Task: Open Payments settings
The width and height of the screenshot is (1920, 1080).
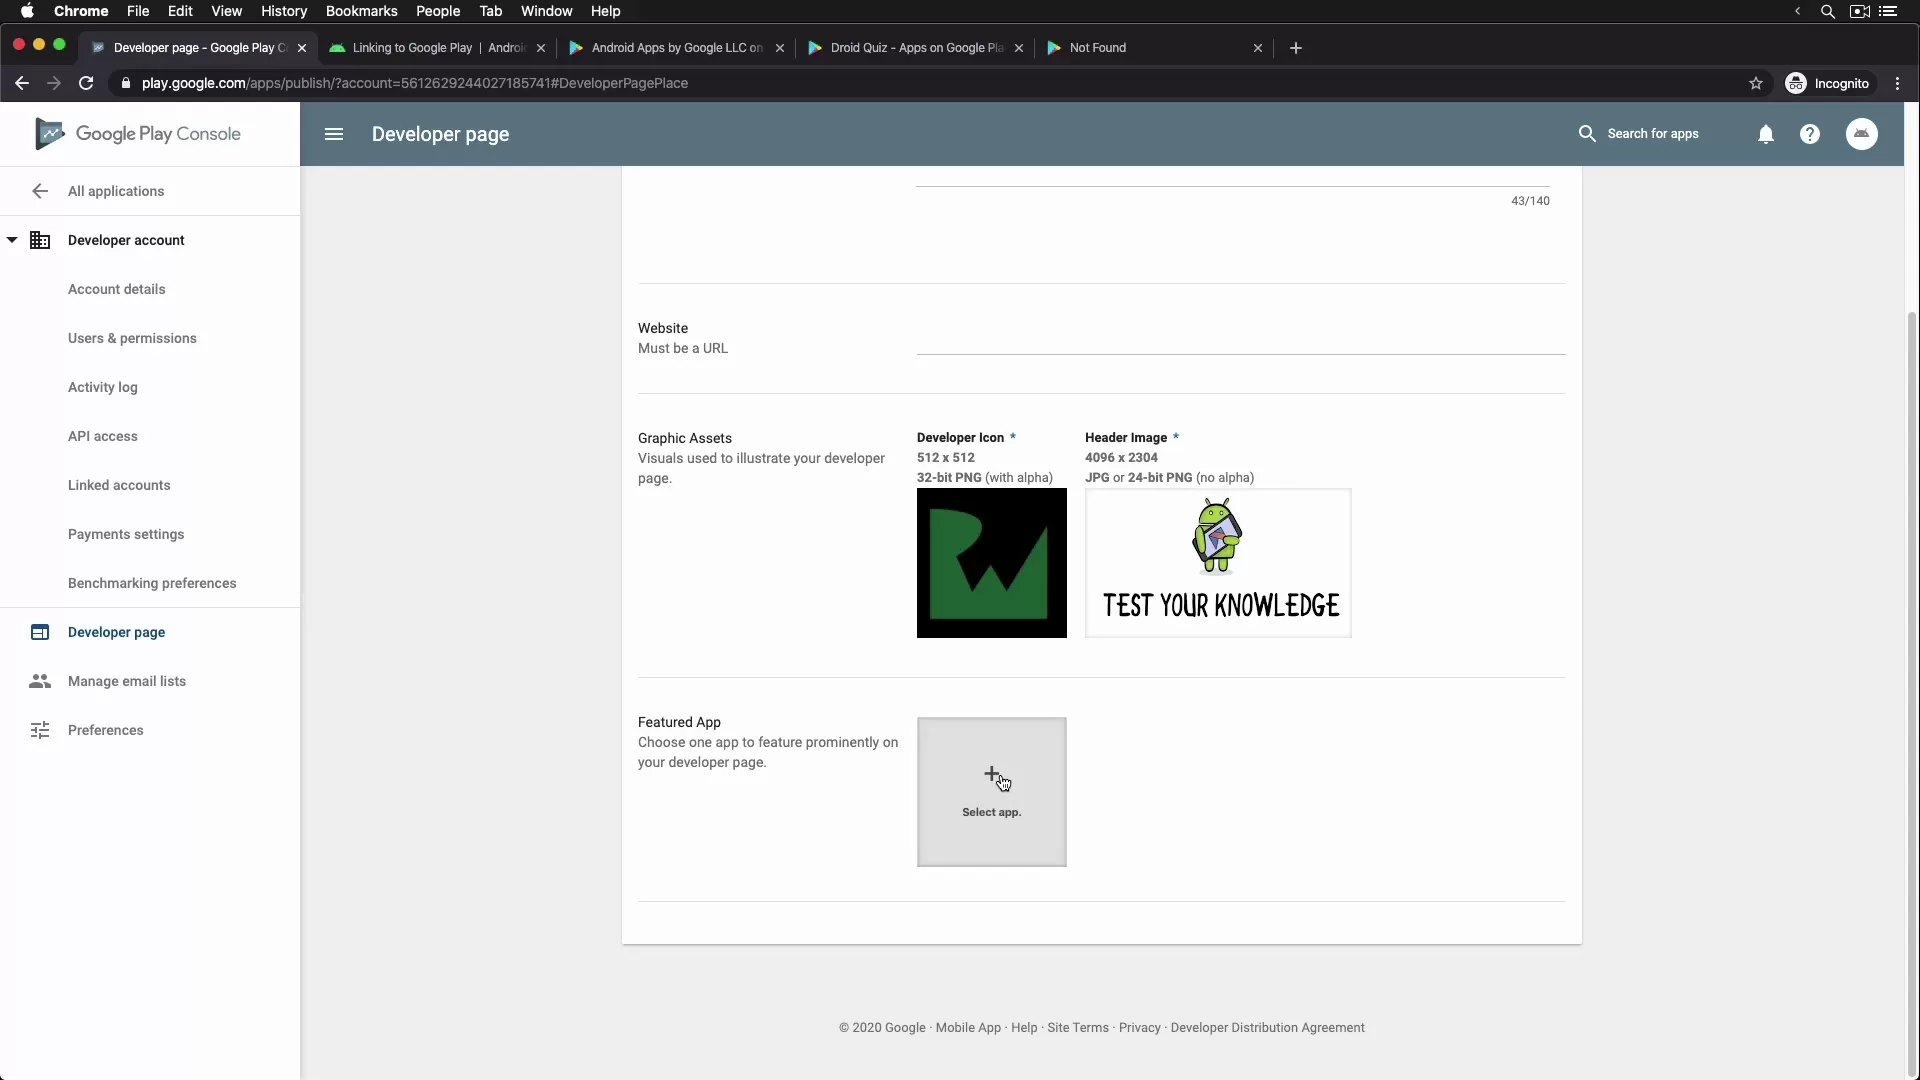Action: point(126,534)
